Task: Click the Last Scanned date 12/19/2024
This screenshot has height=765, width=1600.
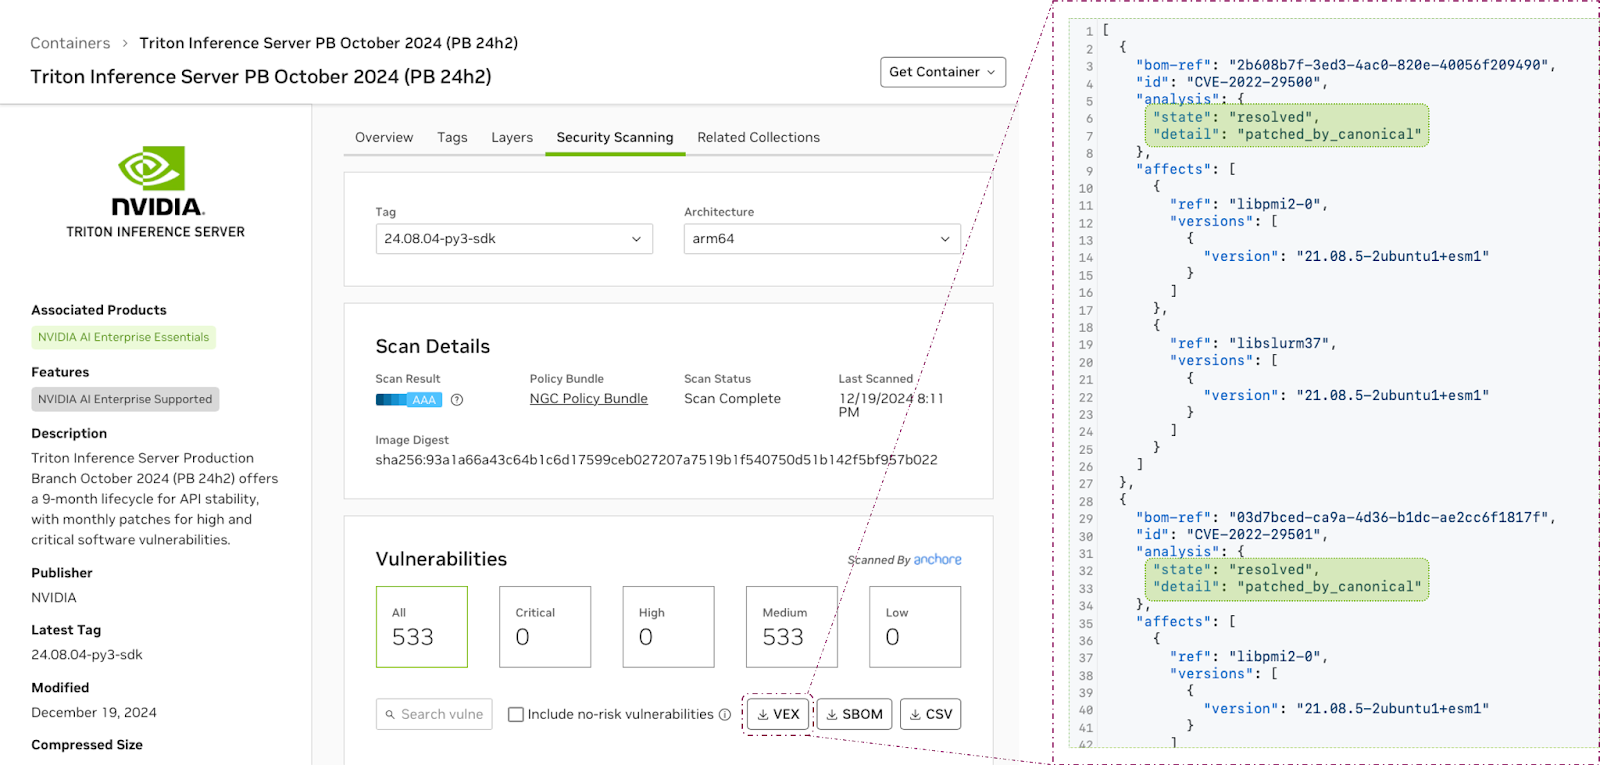Action: 891,405
